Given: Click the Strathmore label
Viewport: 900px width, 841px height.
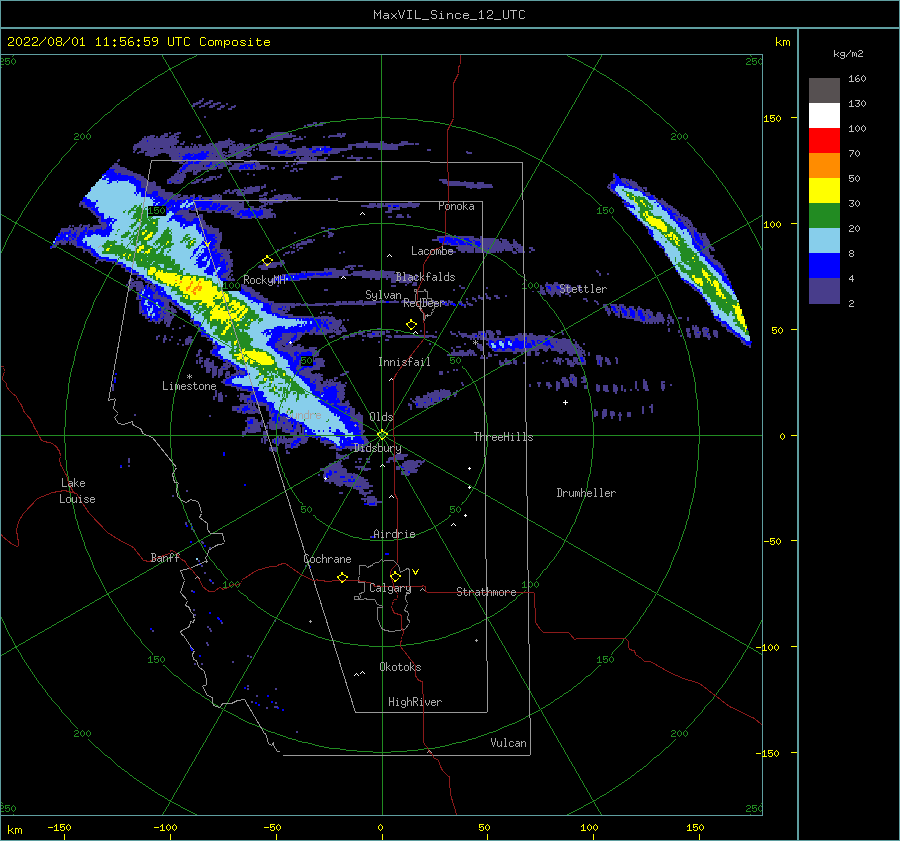Looking at the screenshot, I should (486, 592).
